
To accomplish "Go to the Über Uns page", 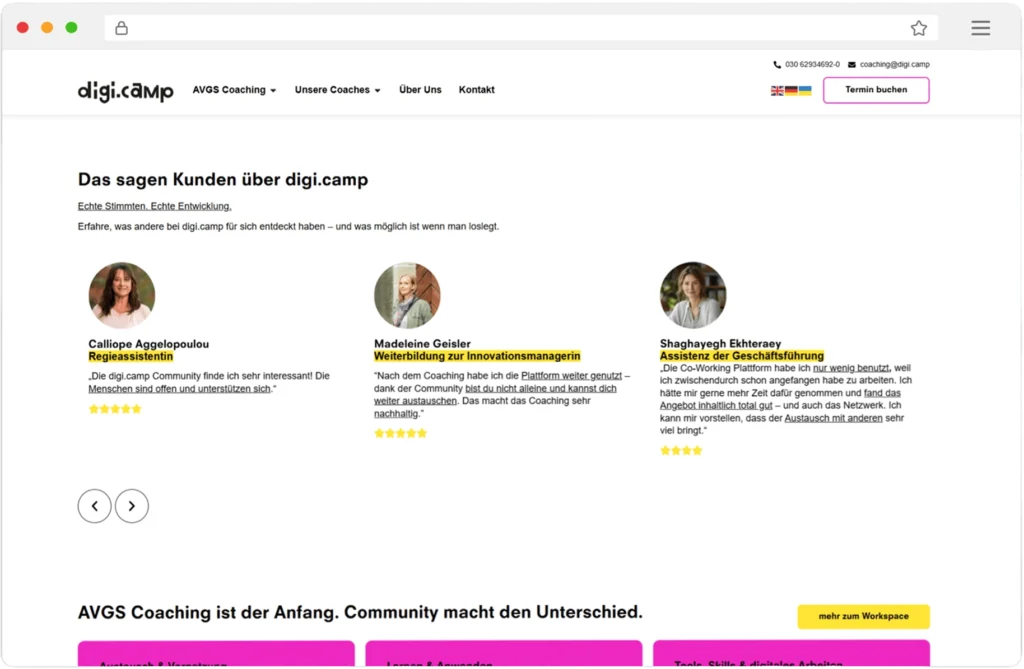I will coord(420,90).
